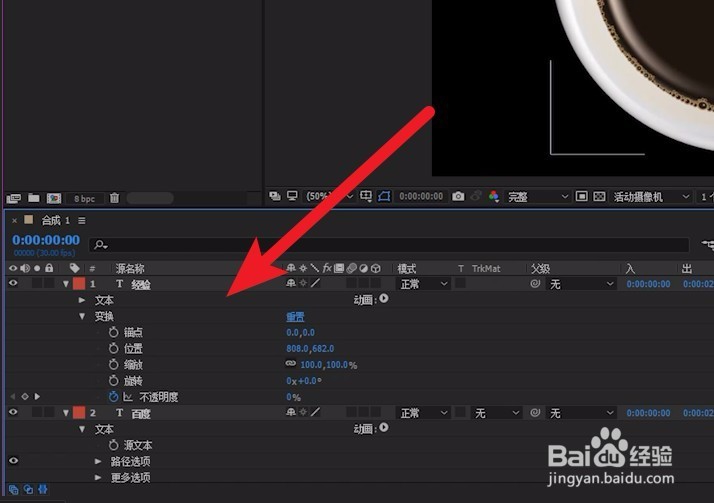This screenshot has width=714, height=503.
Task: Open the 动画 animate menu for 经验
Action: click(384, 299)
